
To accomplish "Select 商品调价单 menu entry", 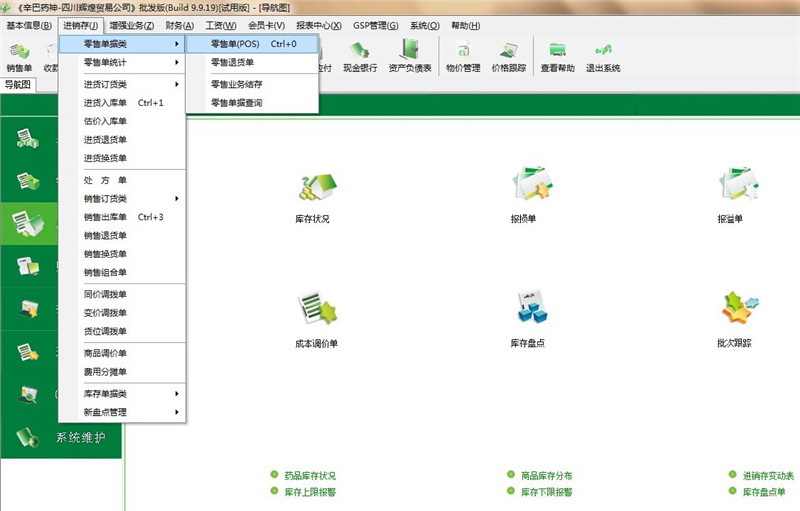I will coord(121,353).
